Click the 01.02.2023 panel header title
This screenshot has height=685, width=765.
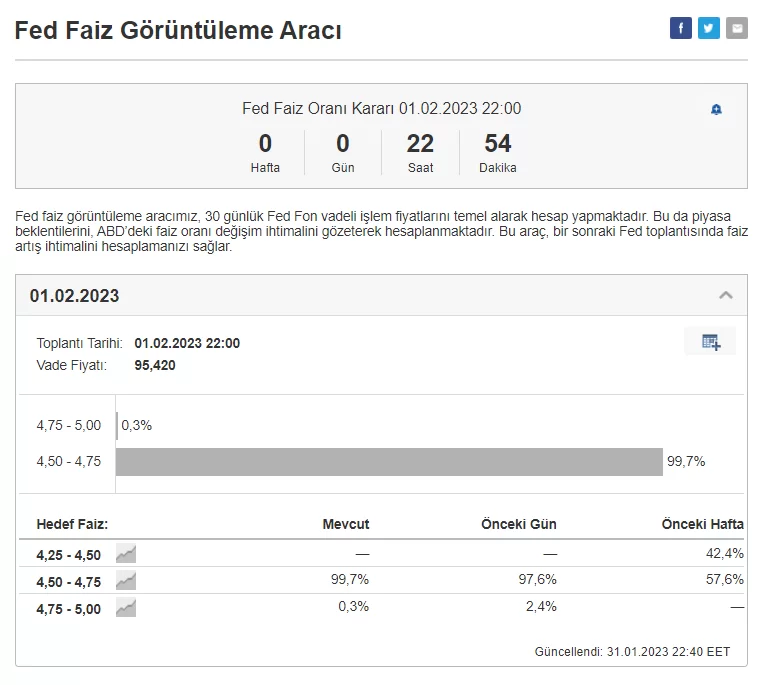[x=74, y=296]
